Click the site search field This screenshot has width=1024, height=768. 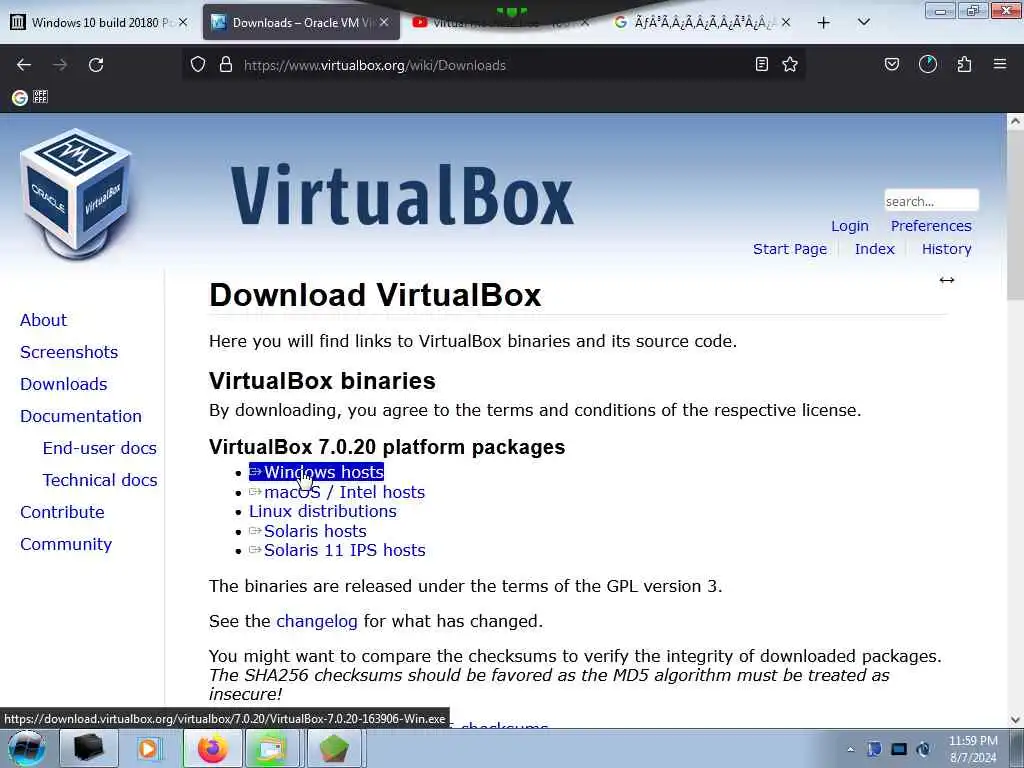pos(931,200)
